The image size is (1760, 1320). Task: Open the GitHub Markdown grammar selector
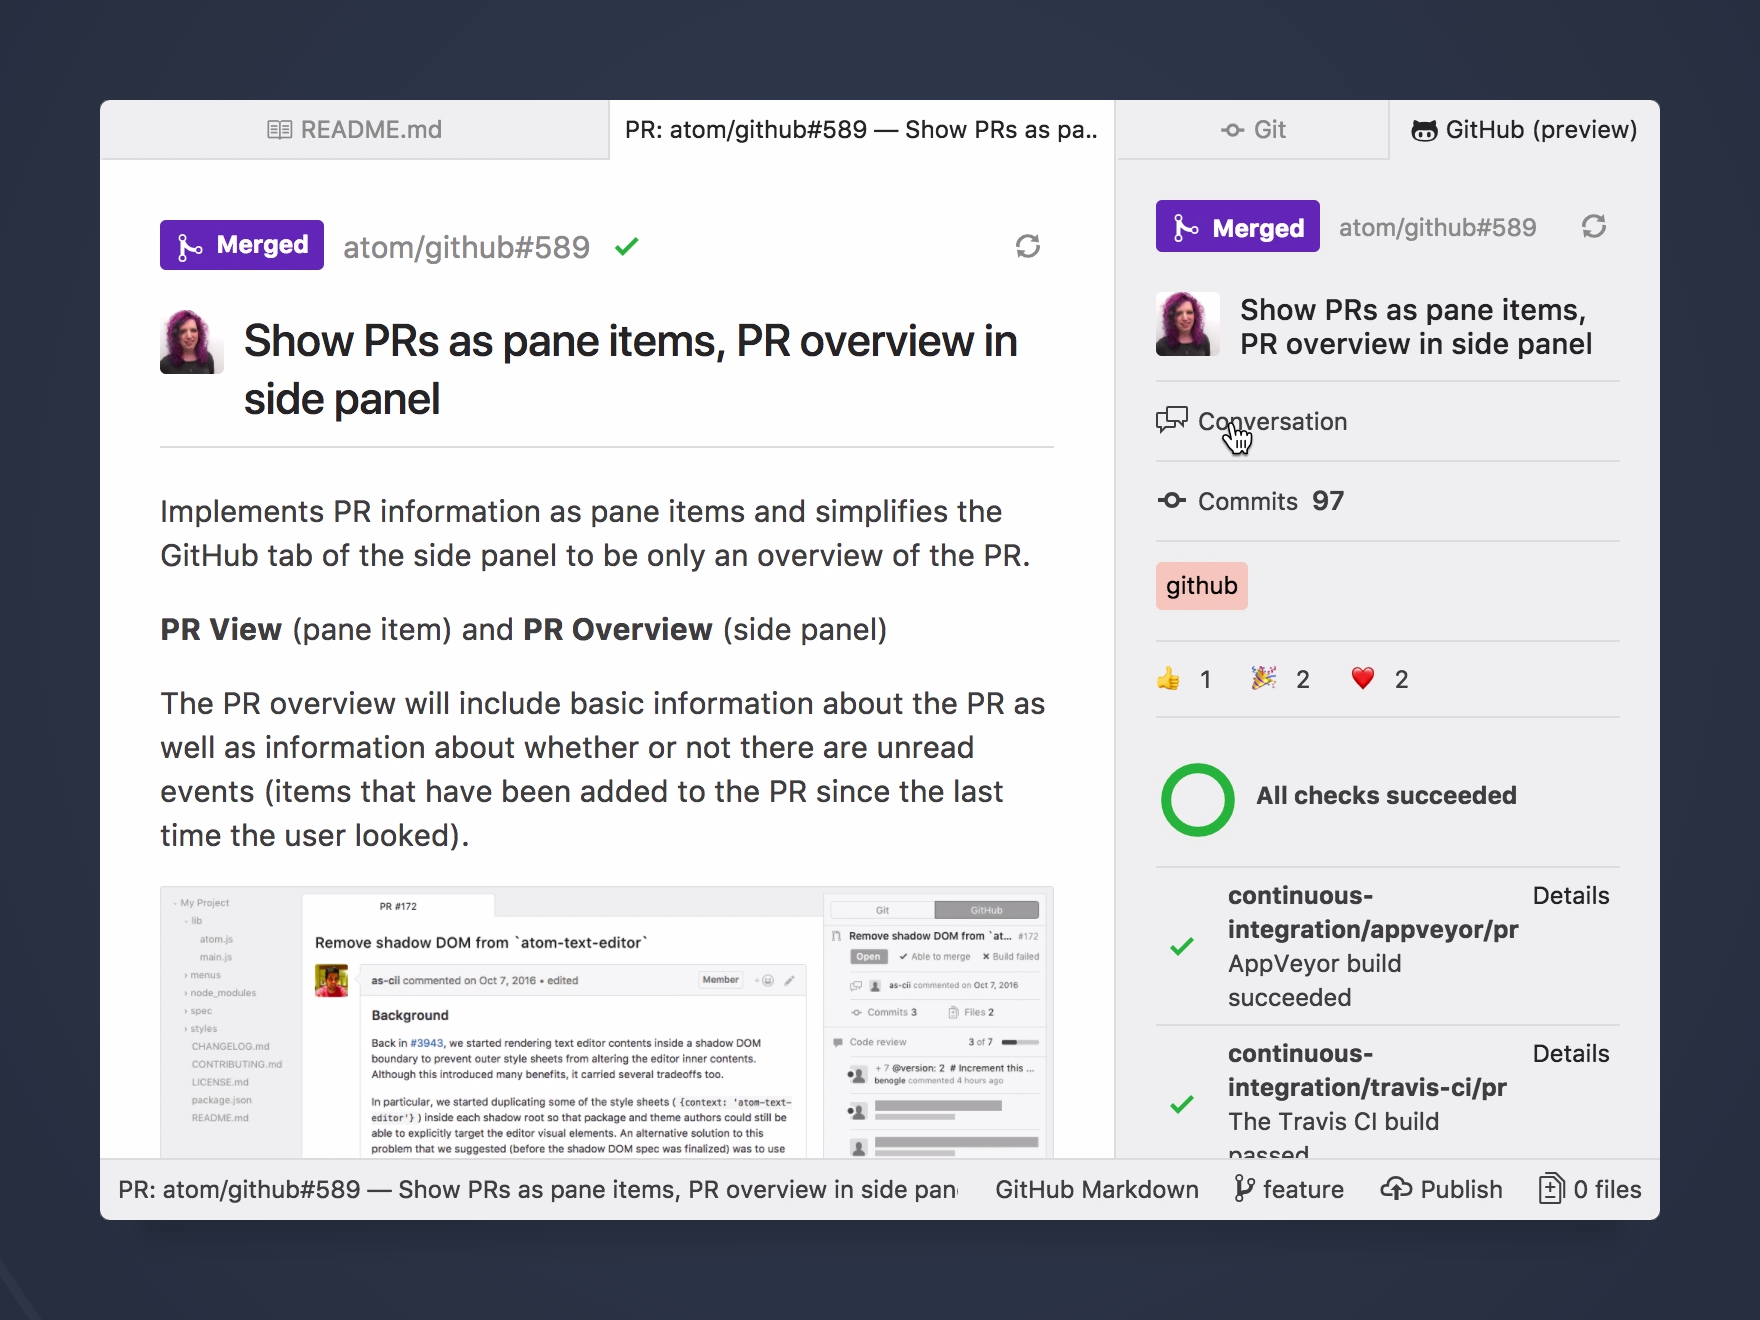tap(1097, 1189)
